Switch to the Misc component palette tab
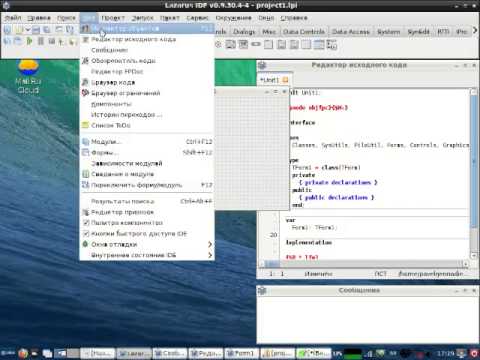This screenshot has width=480, height=360. [x=269, y=32]
